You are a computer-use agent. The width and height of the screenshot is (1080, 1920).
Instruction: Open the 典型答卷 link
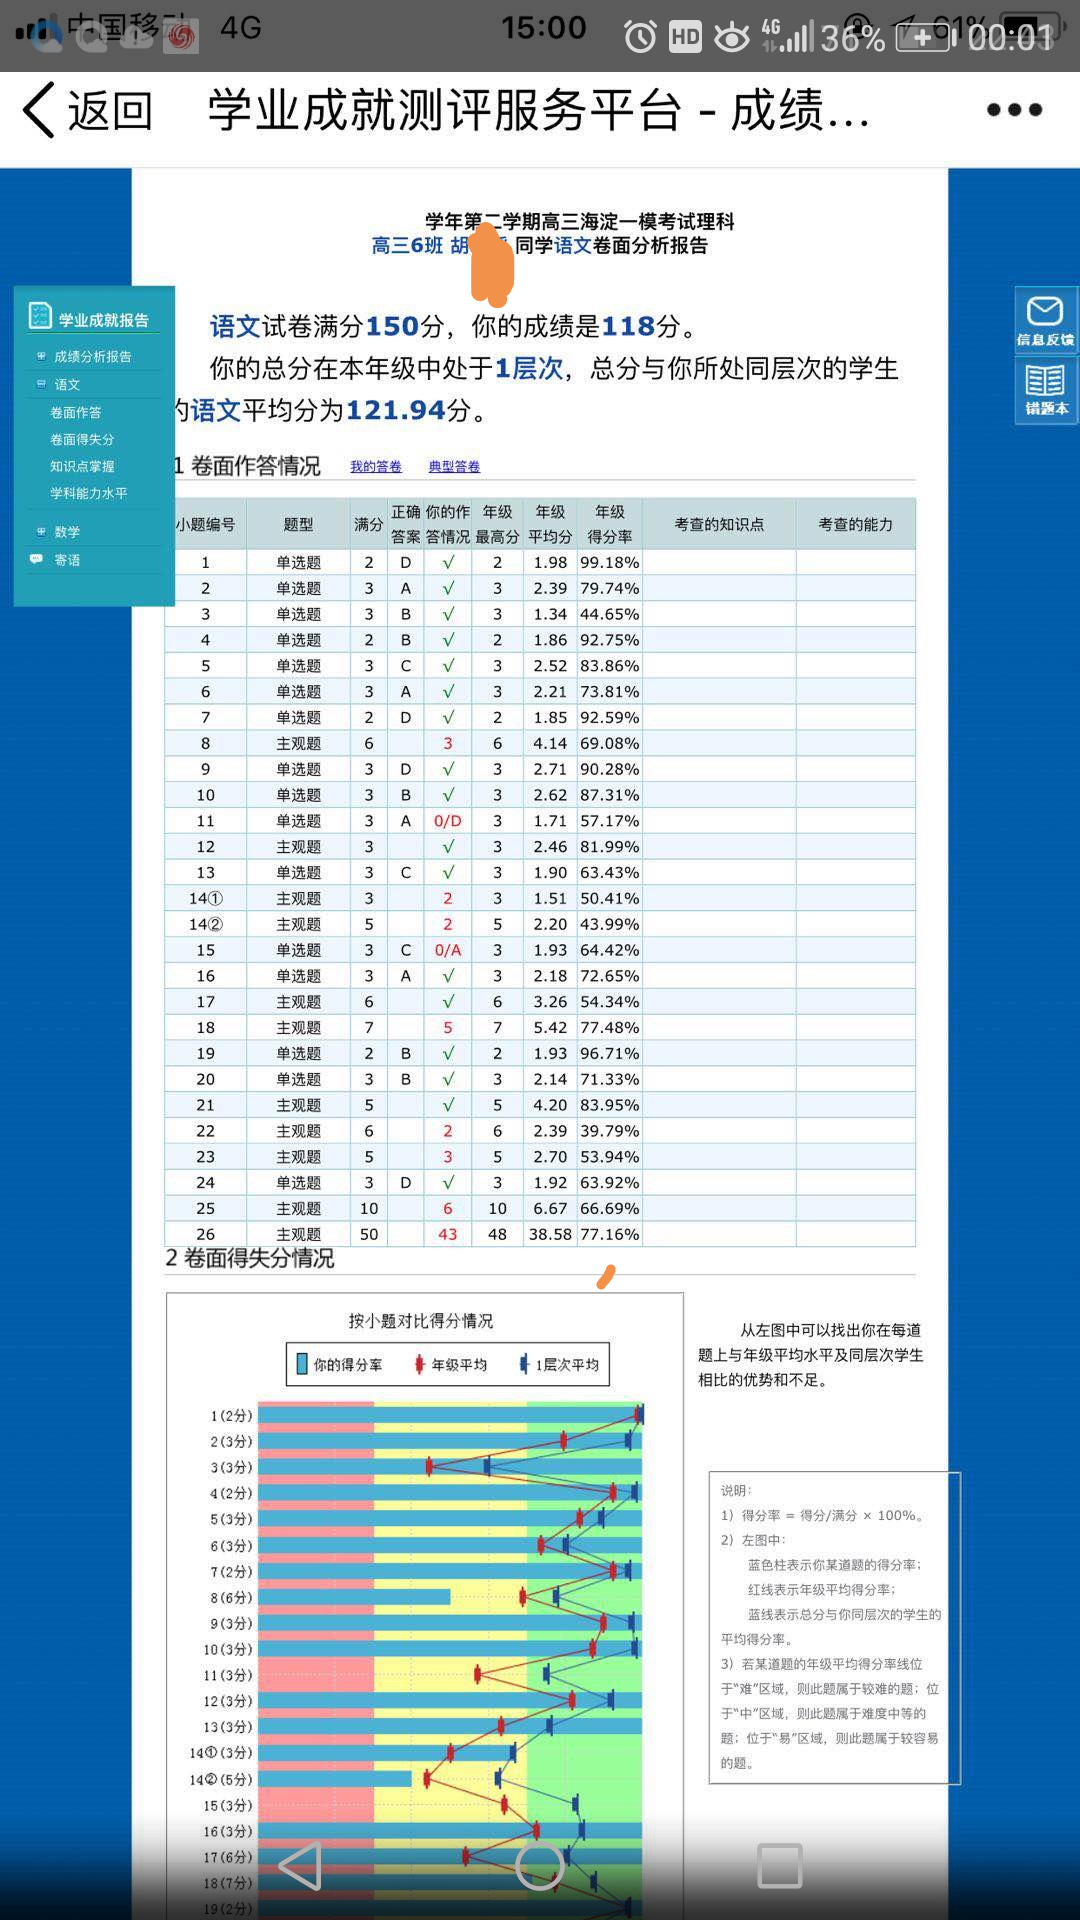(454, 467)
